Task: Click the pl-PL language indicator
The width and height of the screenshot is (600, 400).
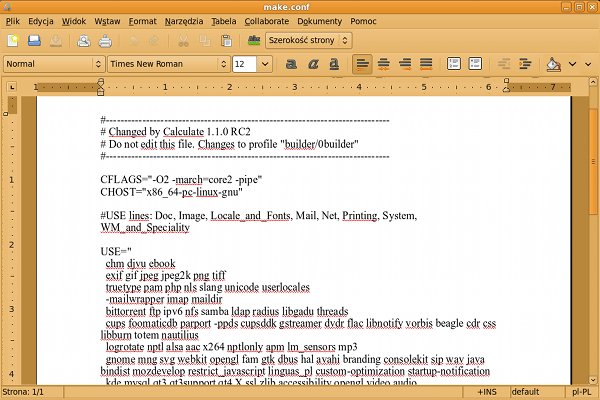Action: click(x=582, y=392)
